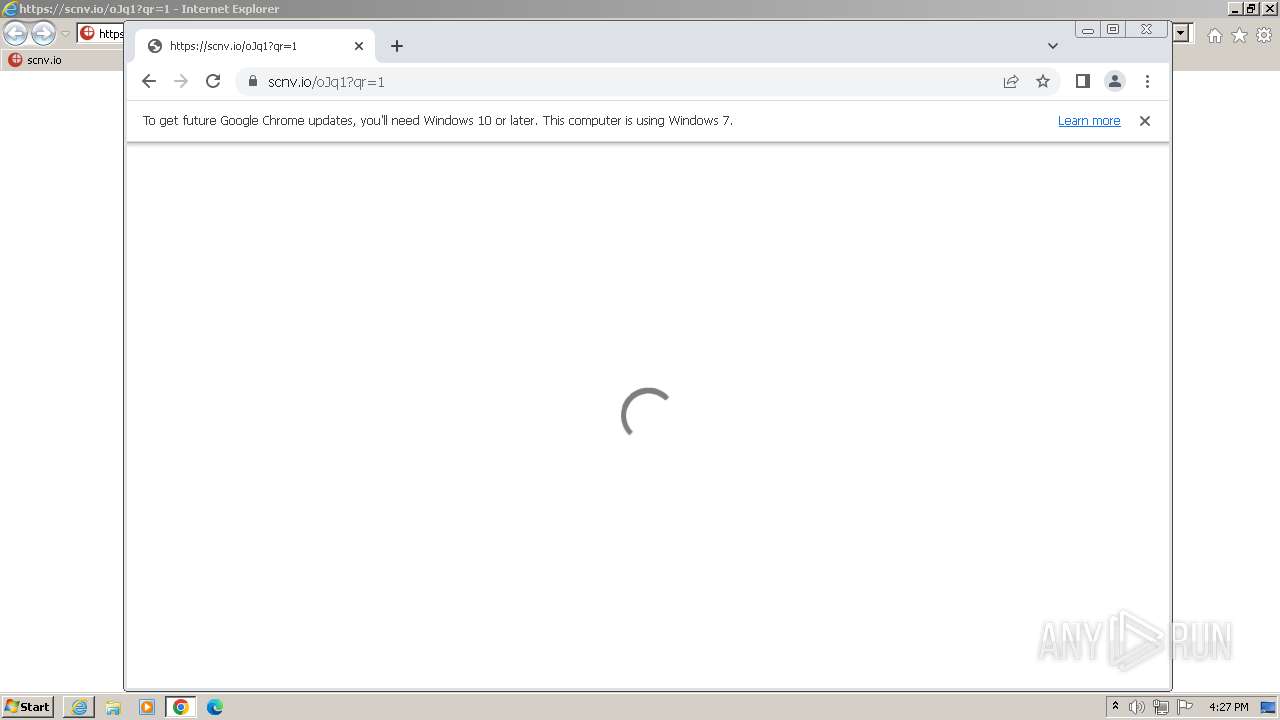Click the 4:27 PM clock
The image size is (1280, 720).
1228,707
